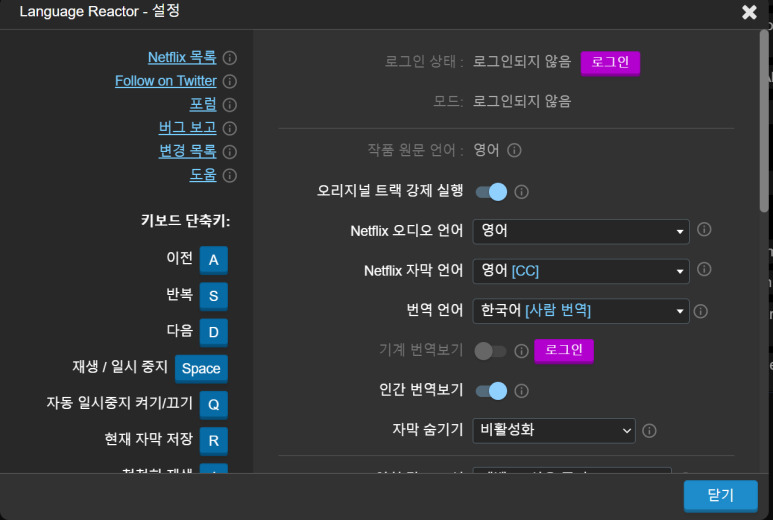The width and height of the screenshot is (773, 520).
Task: Click the Q key for 자동 일시중지
Action: 213,404
